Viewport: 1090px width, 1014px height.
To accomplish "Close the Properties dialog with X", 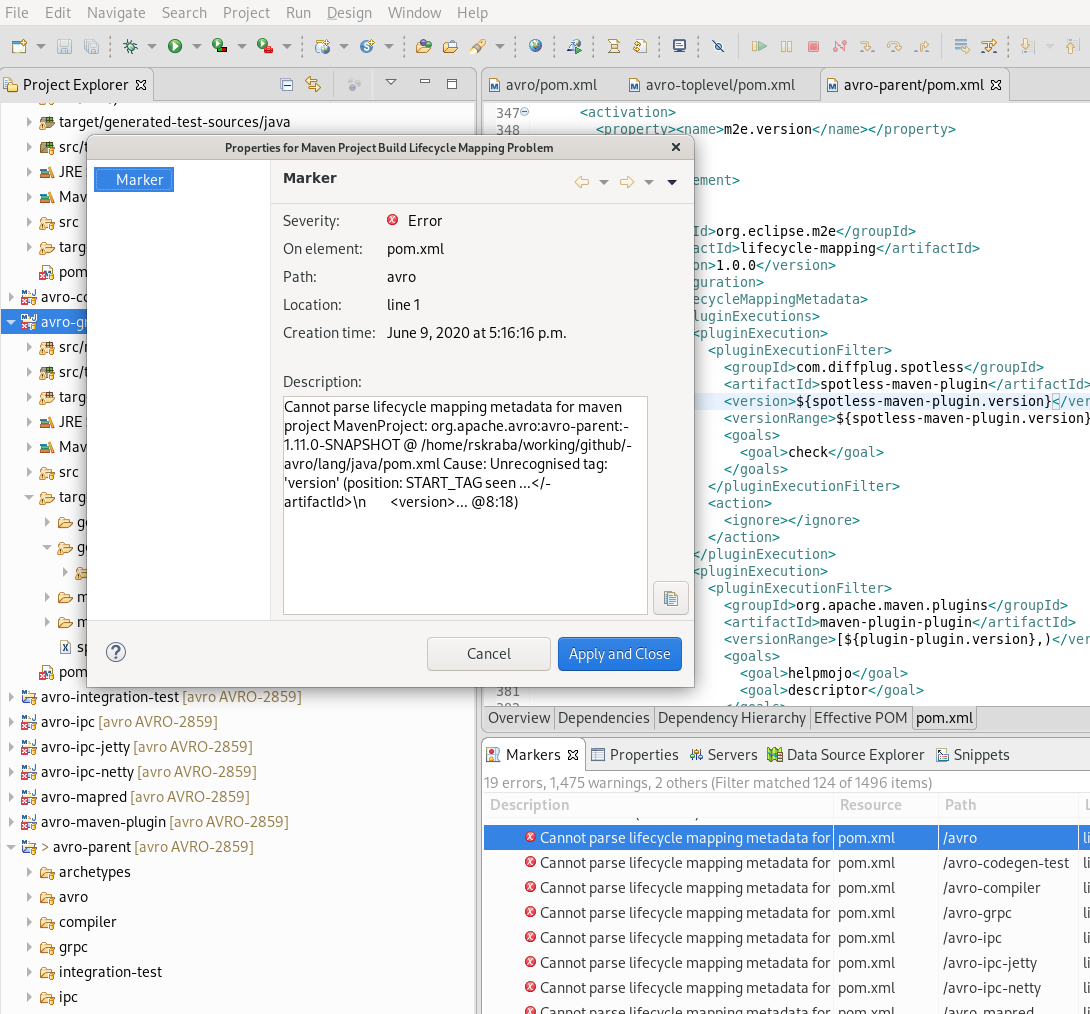I will point(676,147).
